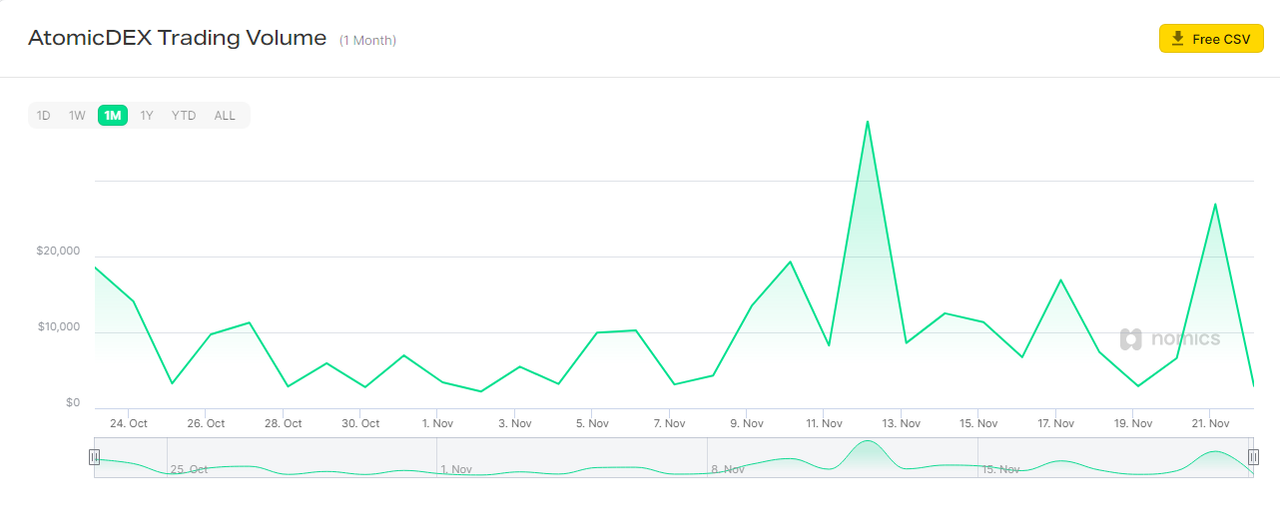This screenshot has width=1280, height=519.
Task: Click the chart peak at 21 Nov
Action: (1215, 204)
